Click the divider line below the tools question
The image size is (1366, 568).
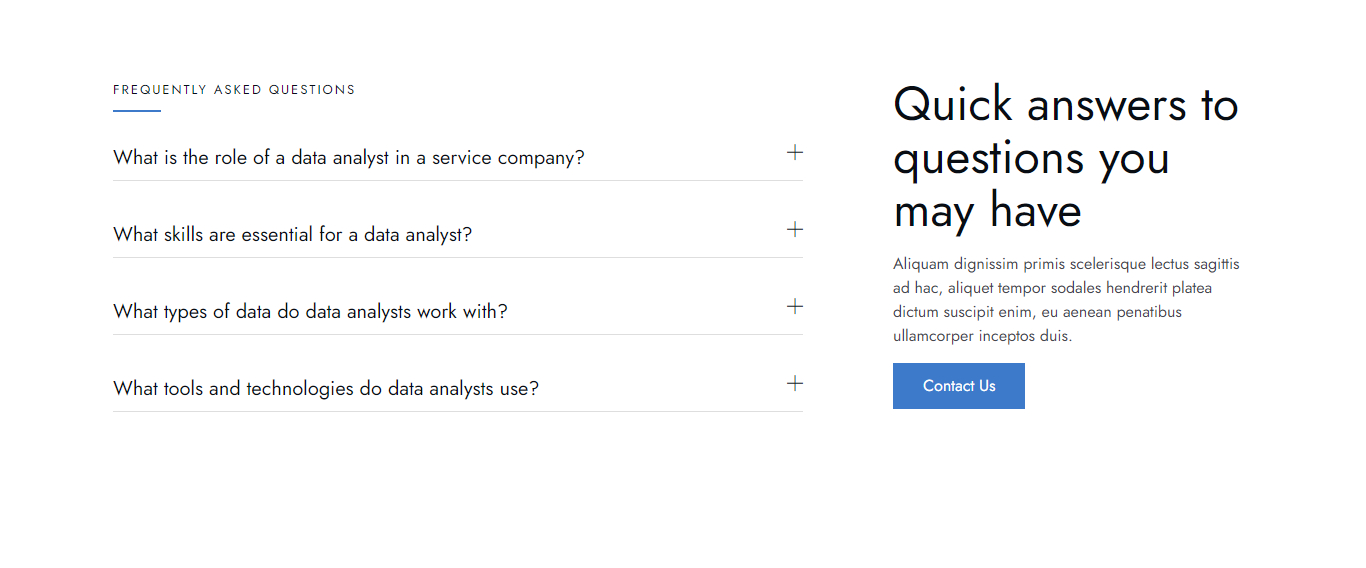[457, 412]
